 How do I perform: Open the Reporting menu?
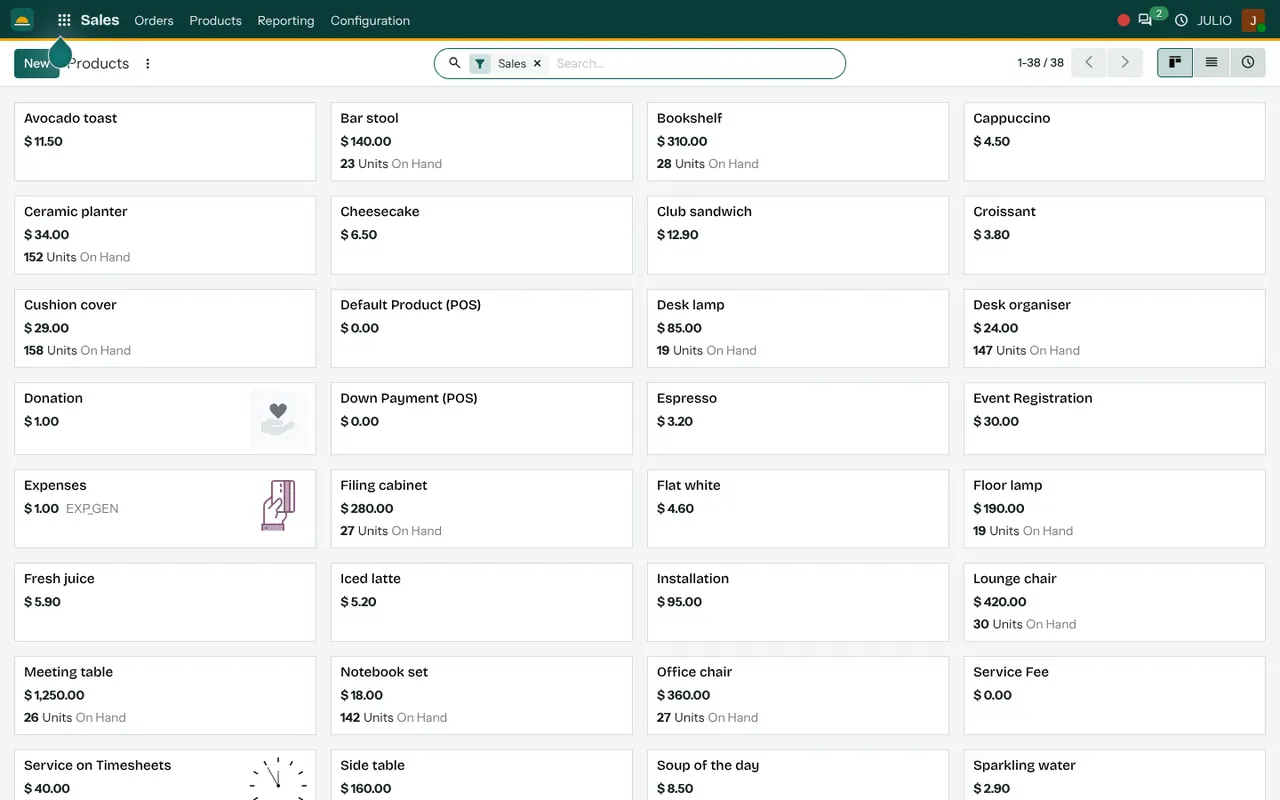(x=286, y=20)
